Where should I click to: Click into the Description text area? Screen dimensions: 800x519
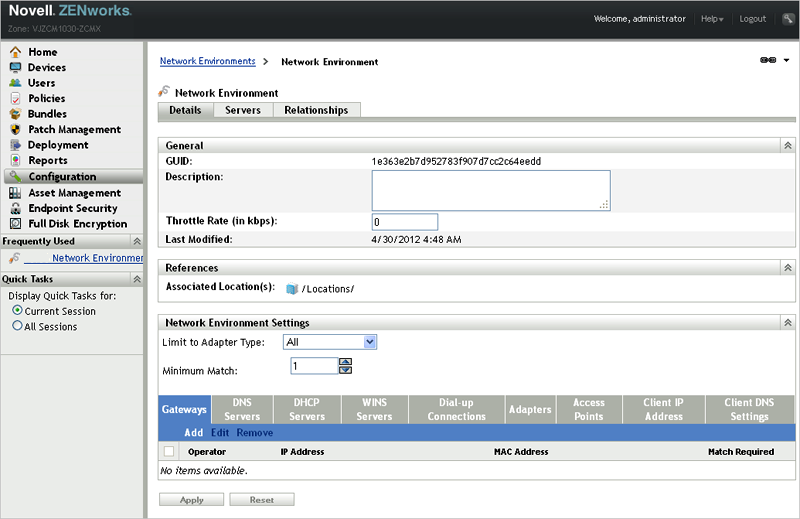pyautogui.click(x=490, y=190)
